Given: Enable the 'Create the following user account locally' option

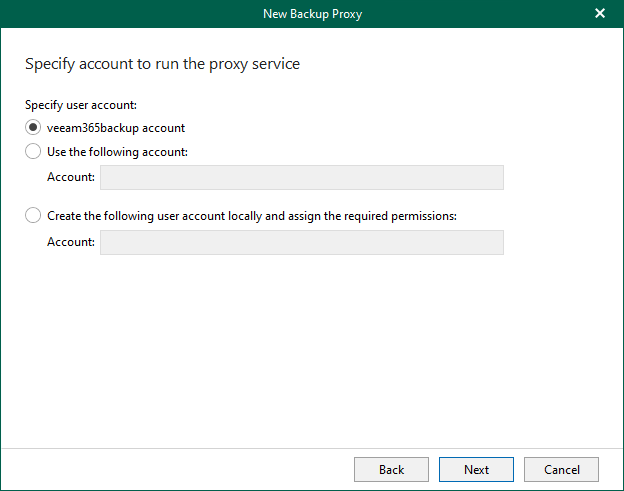Looking at the screenshot, I should [x=34, y=215].
